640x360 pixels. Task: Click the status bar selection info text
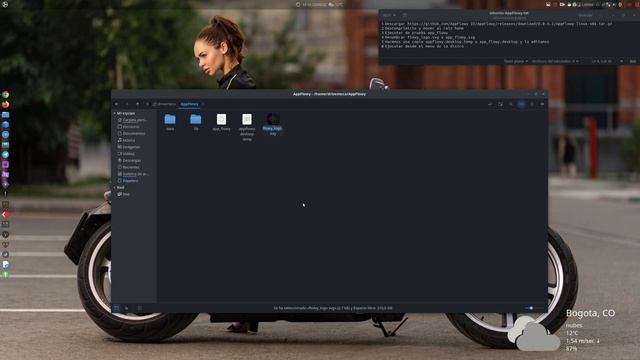[333, 308]
